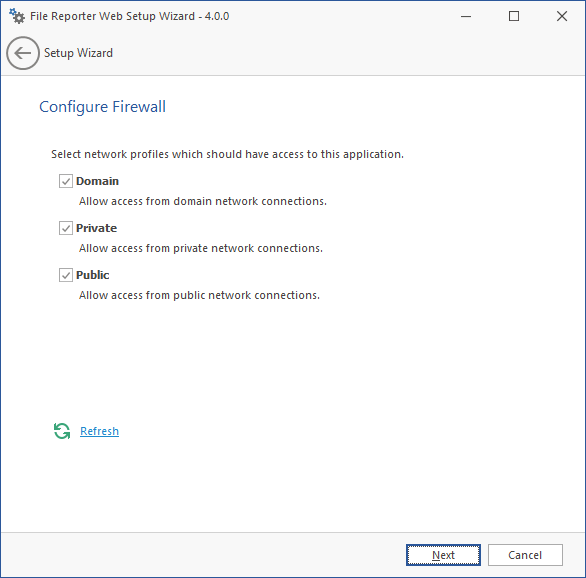This screenshot has width=586, height=578.
Task: Click the gear app icon in title bar
Action: click(17, 16)
